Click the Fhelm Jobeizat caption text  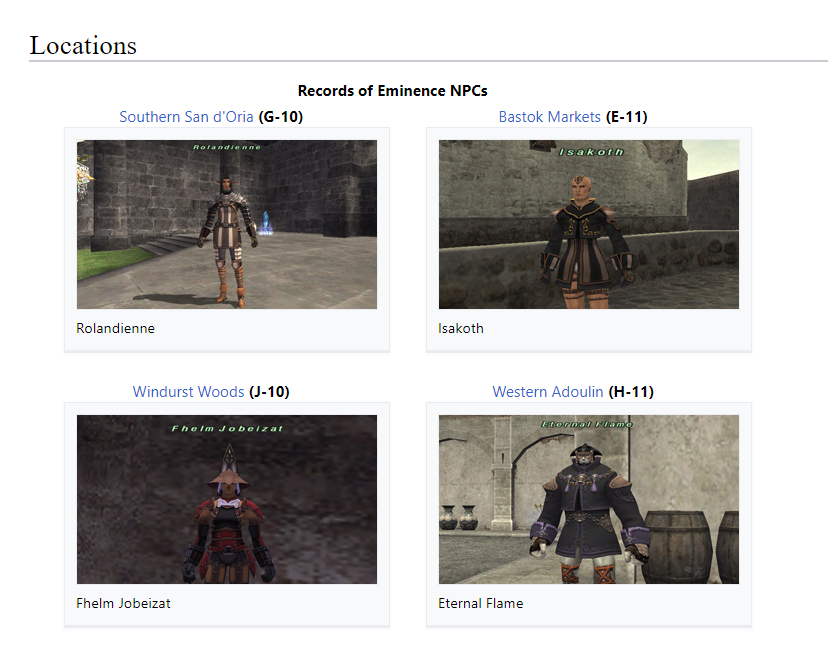[123, 604]
